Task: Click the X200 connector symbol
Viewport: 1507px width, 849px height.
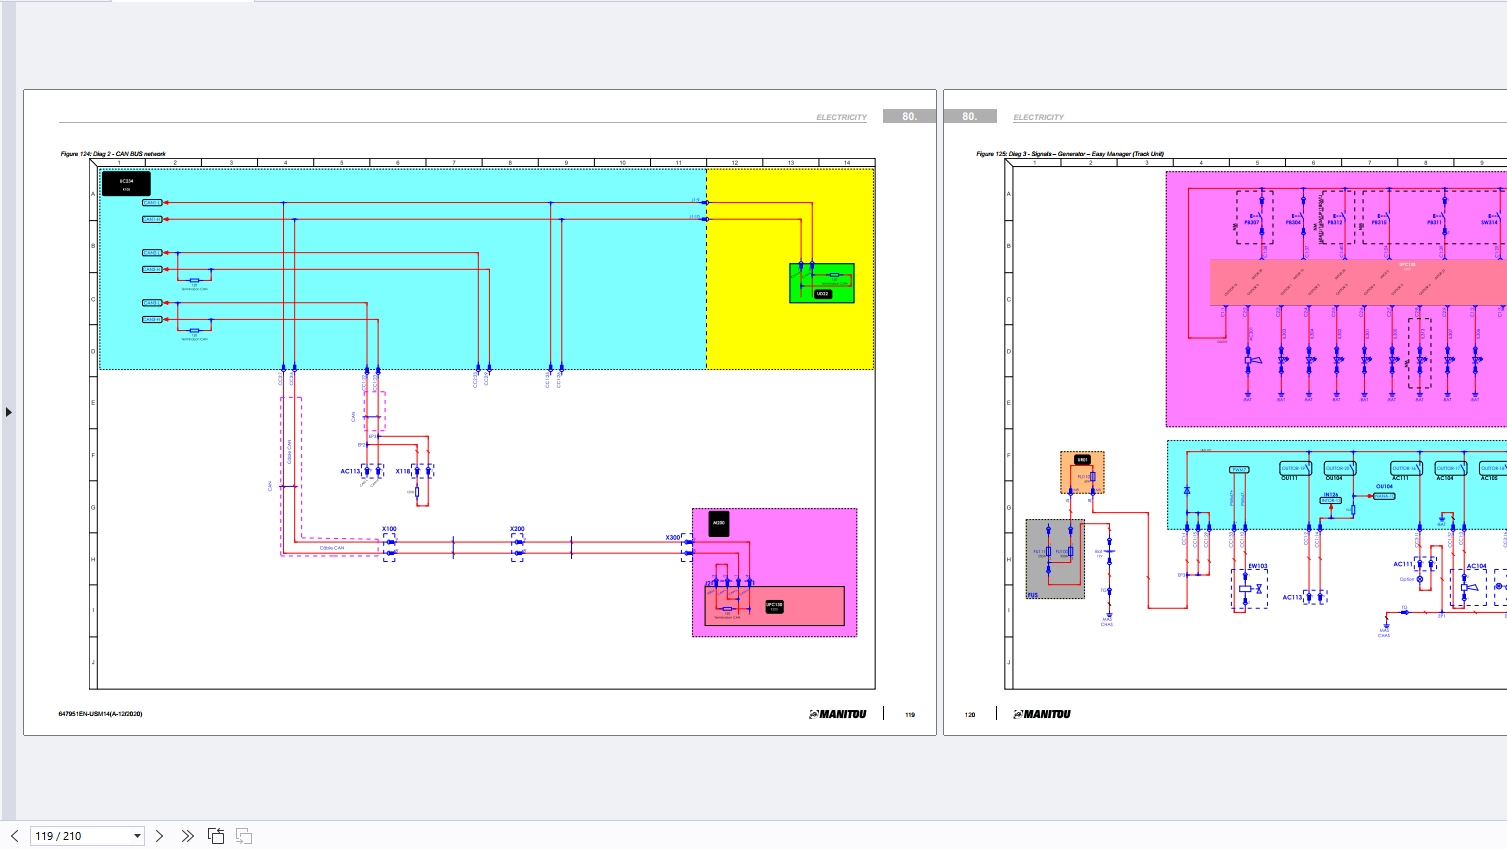Action: coord(517,546)
